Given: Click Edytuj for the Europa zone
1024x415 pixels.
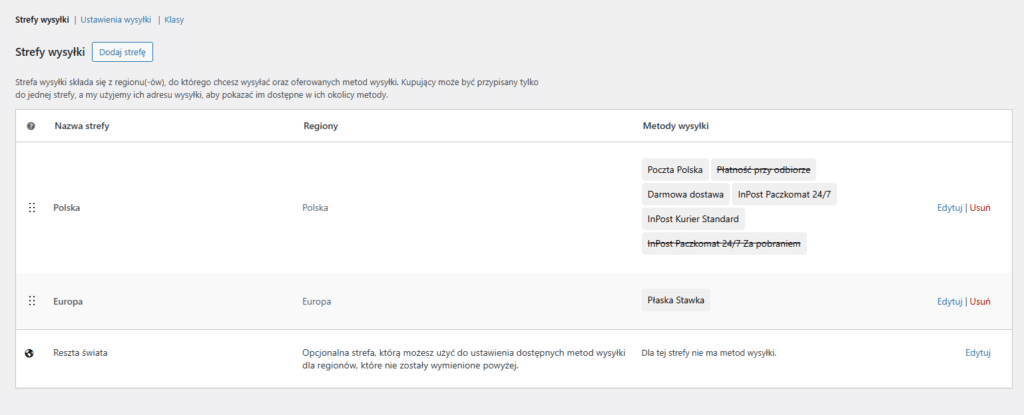Looking at the screenshot, I should point(949,301).
